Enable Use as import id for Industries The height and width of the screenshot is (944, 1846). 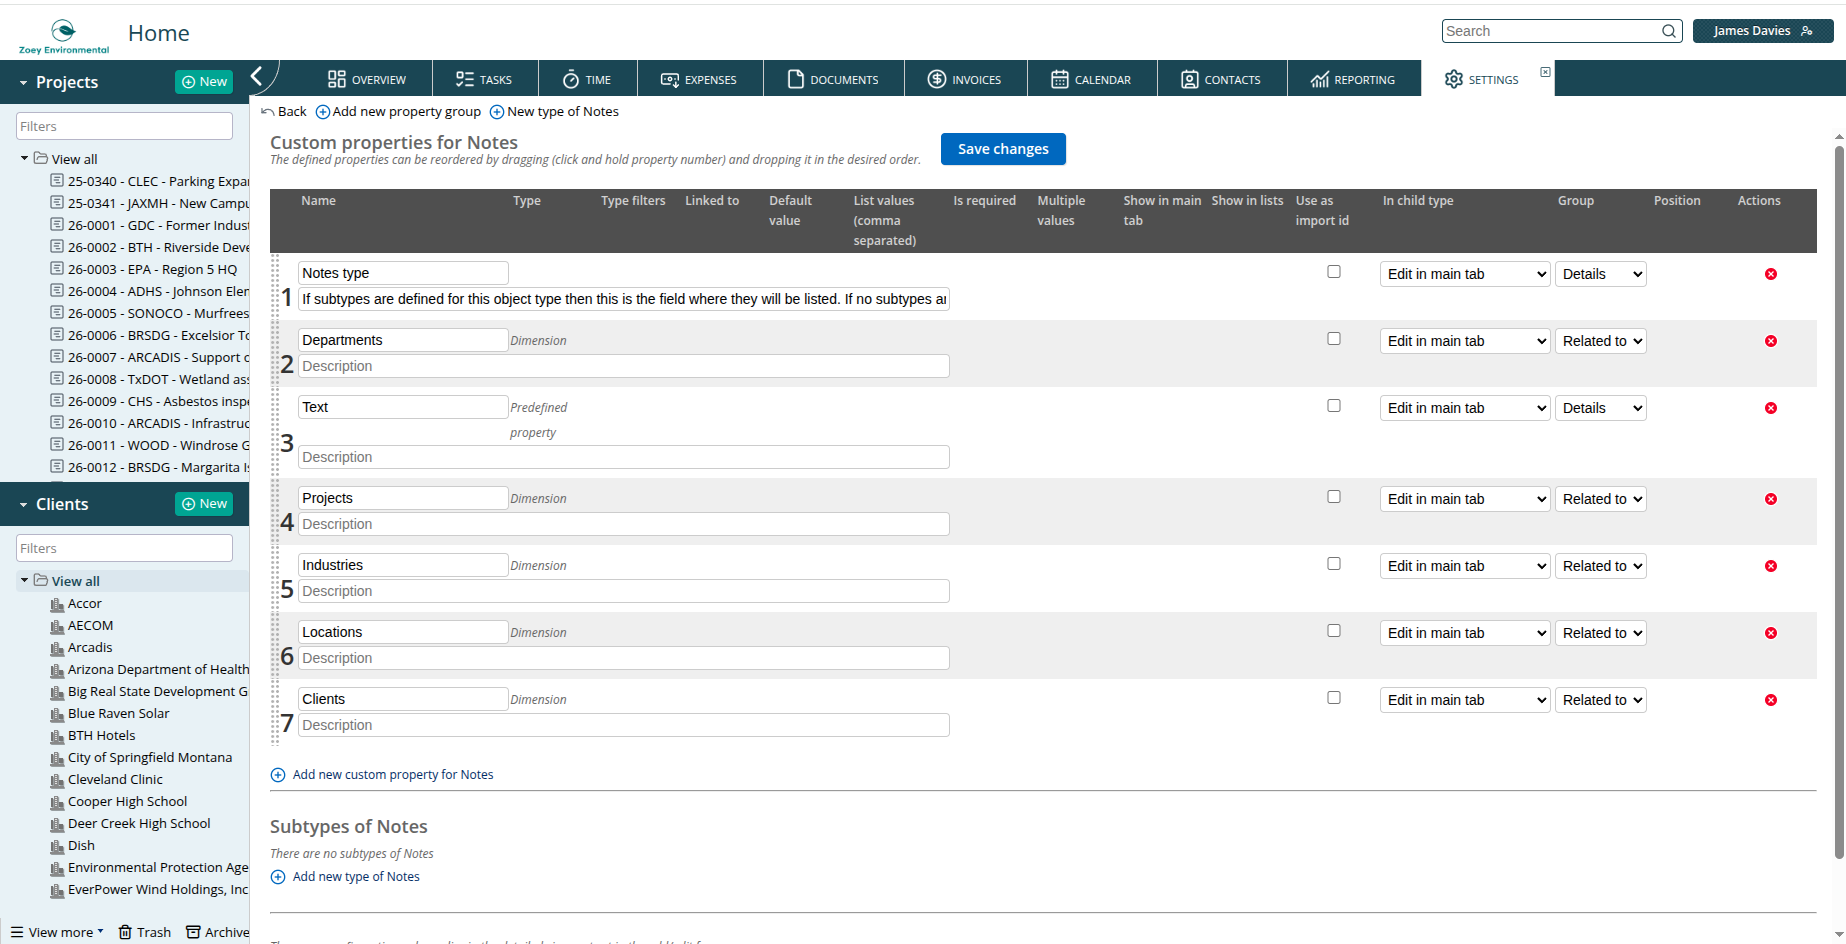1333,564
